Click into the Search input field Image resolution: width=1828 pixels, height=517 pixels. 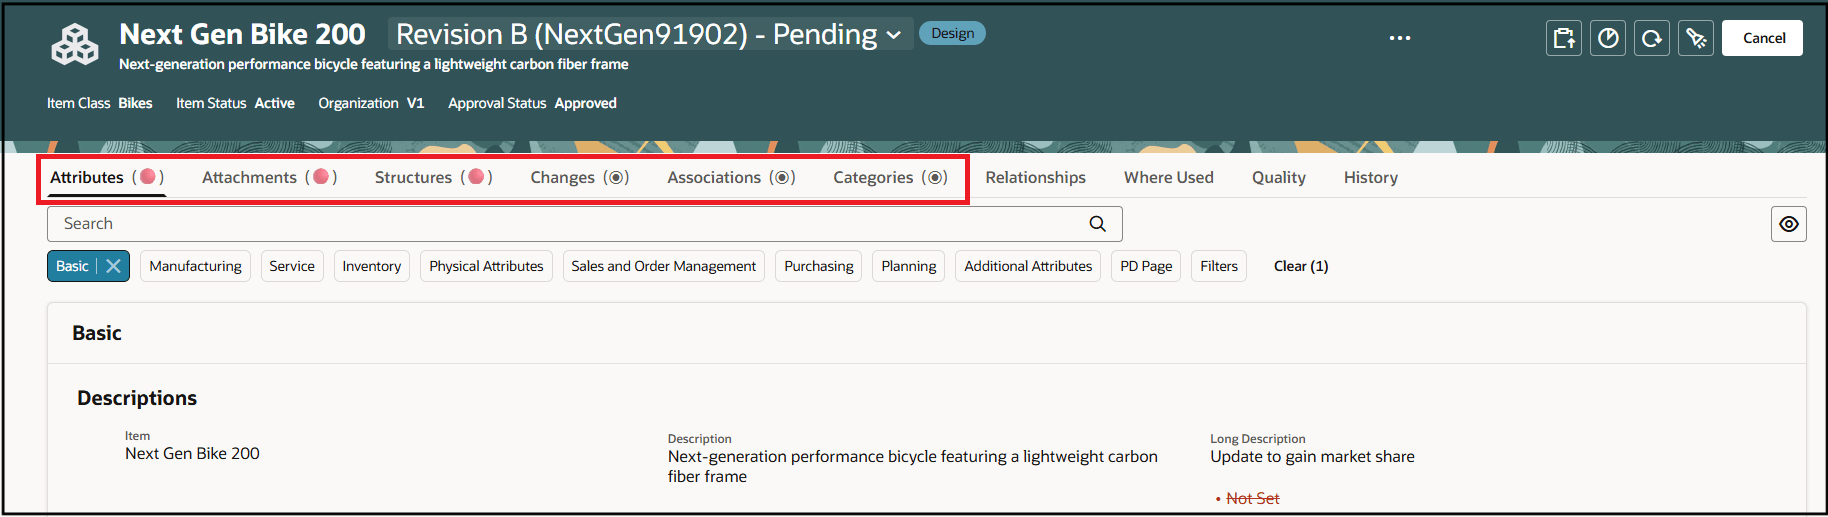570,224
